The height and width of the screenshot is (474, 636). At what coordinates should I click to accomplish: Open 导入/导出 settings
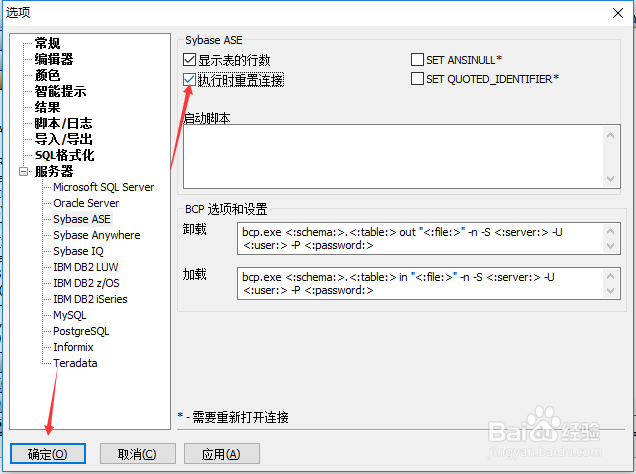tap(63, 139)
